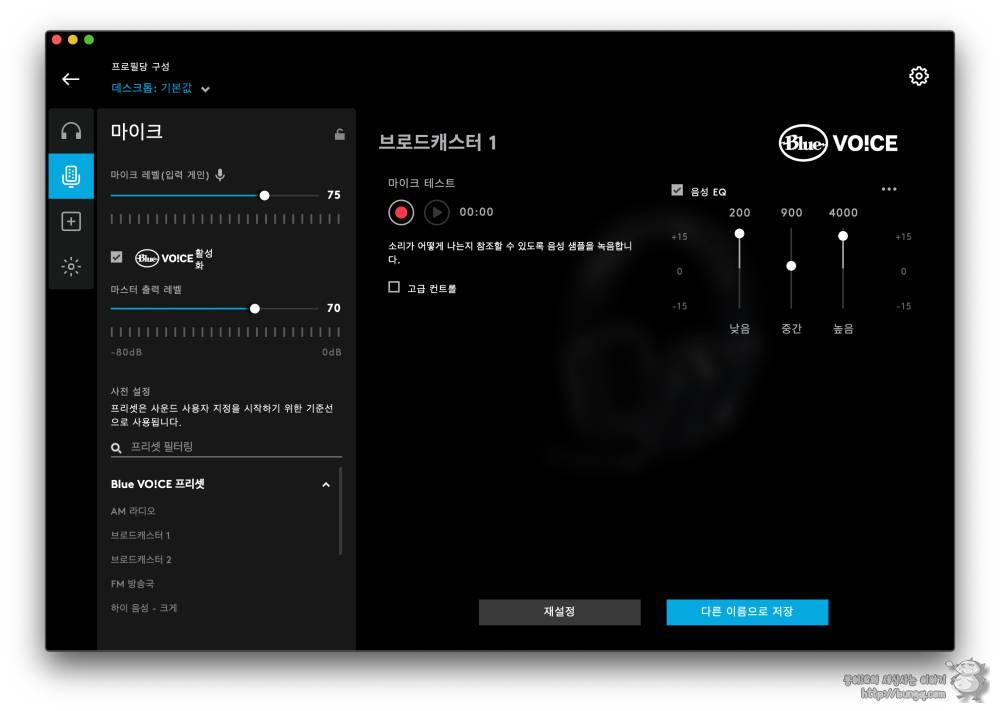Select the AM 라디오 preset
The width and height of the screenshot is (1000, 711).
[133, 511]
